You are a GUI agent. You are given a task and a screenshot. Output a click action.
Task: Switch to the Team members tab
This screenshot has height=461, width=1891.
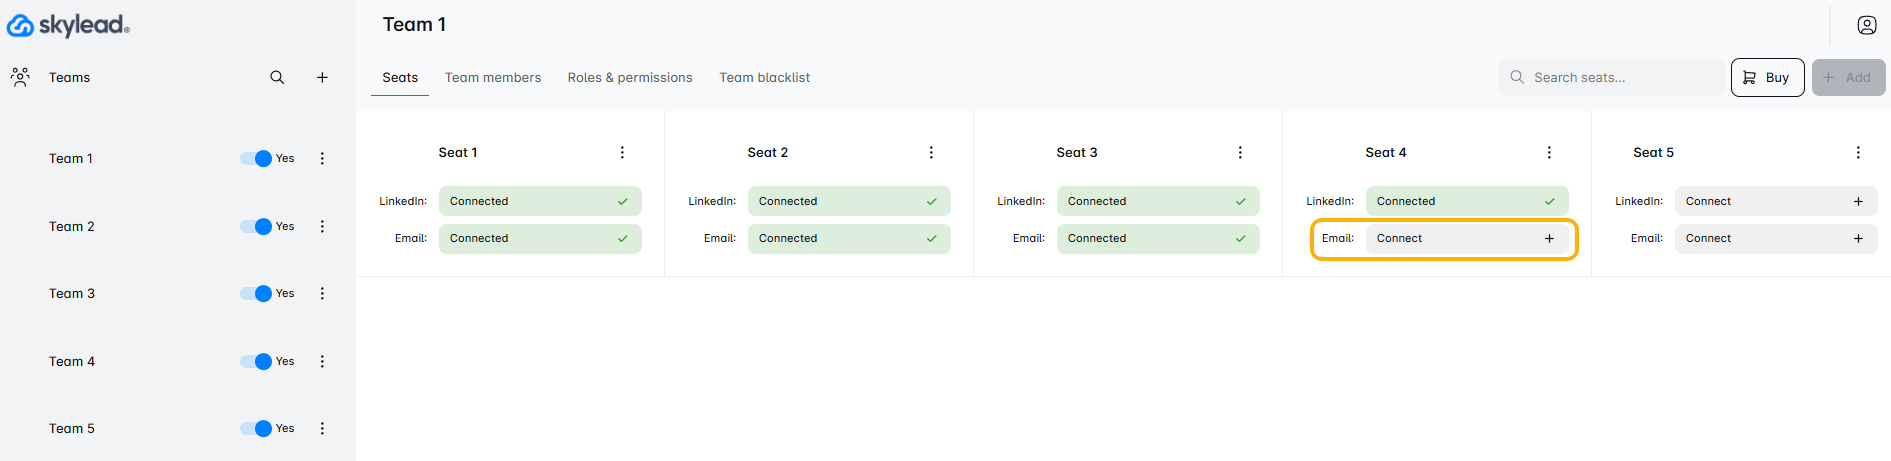493,77
